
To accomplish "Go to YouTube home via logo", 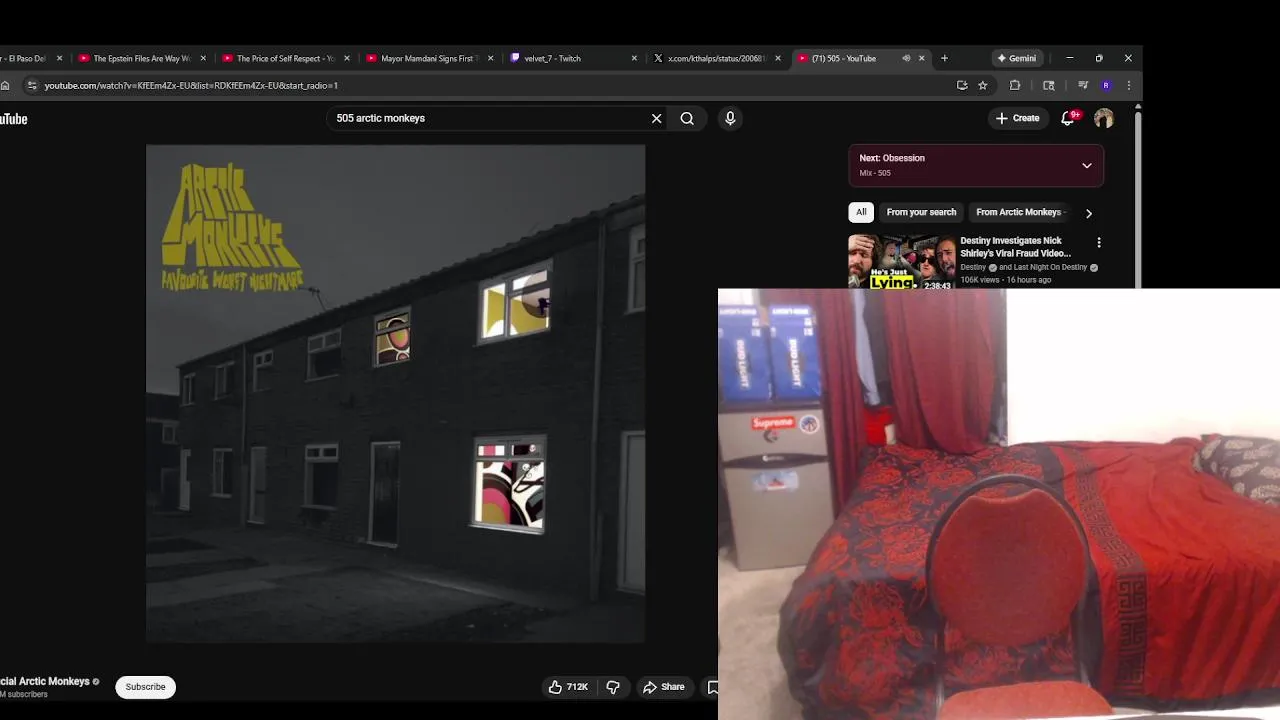I will pyautogui.click(x=13, y=119).
